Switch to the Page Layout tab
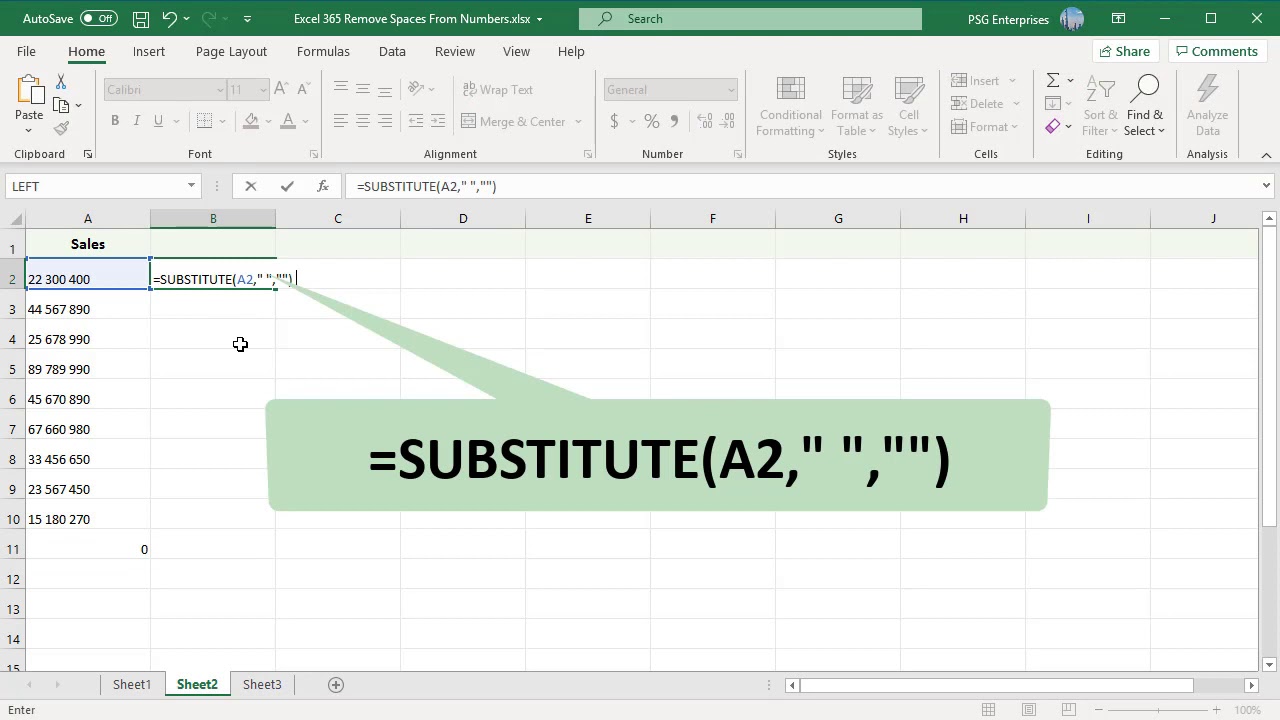The height and width of the screenshot is (720, 1280). (231, 51)
